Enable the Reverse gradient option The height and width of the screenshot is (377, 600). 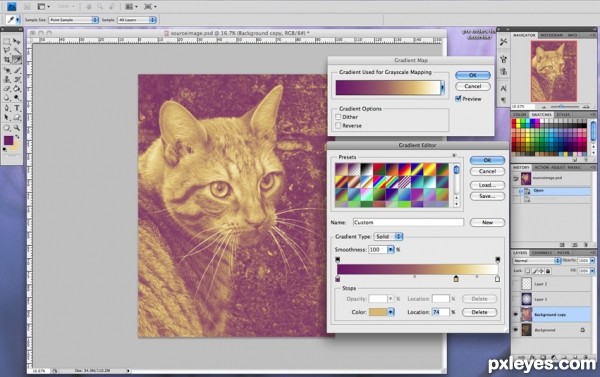click(x=338, y=126)
